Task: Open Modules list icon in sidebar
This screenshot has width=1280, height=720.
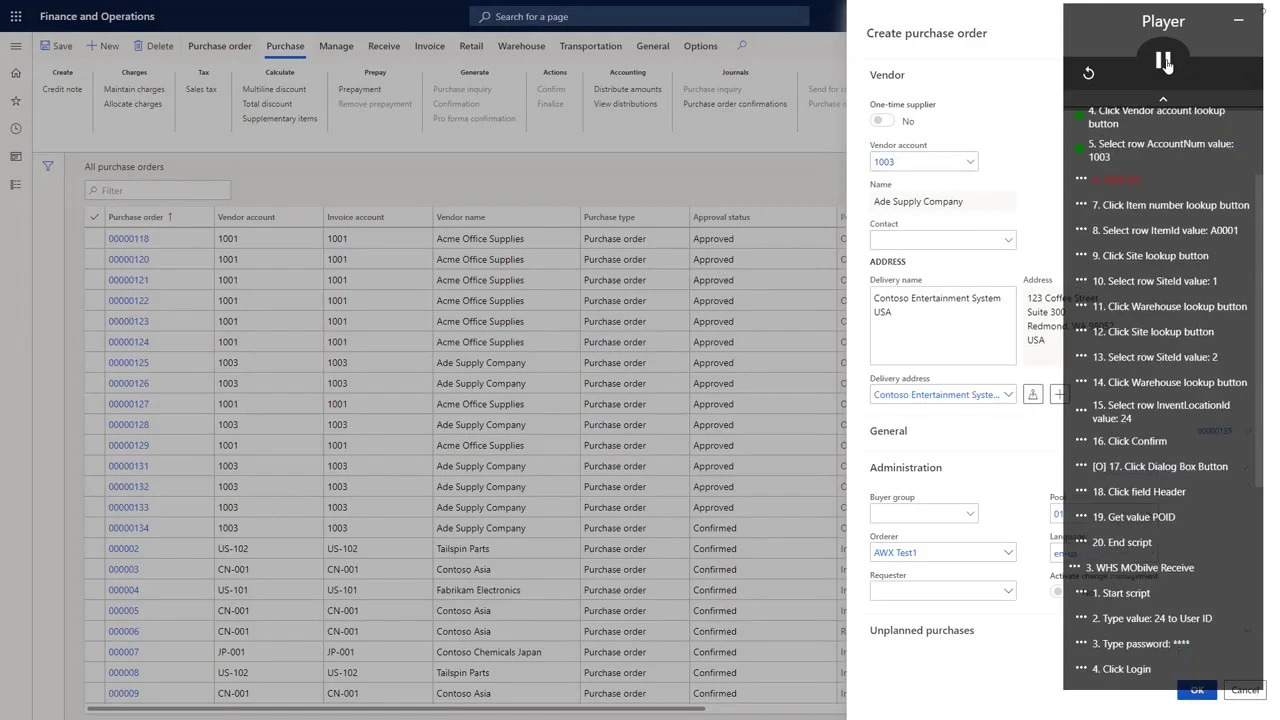Action: 16,185
